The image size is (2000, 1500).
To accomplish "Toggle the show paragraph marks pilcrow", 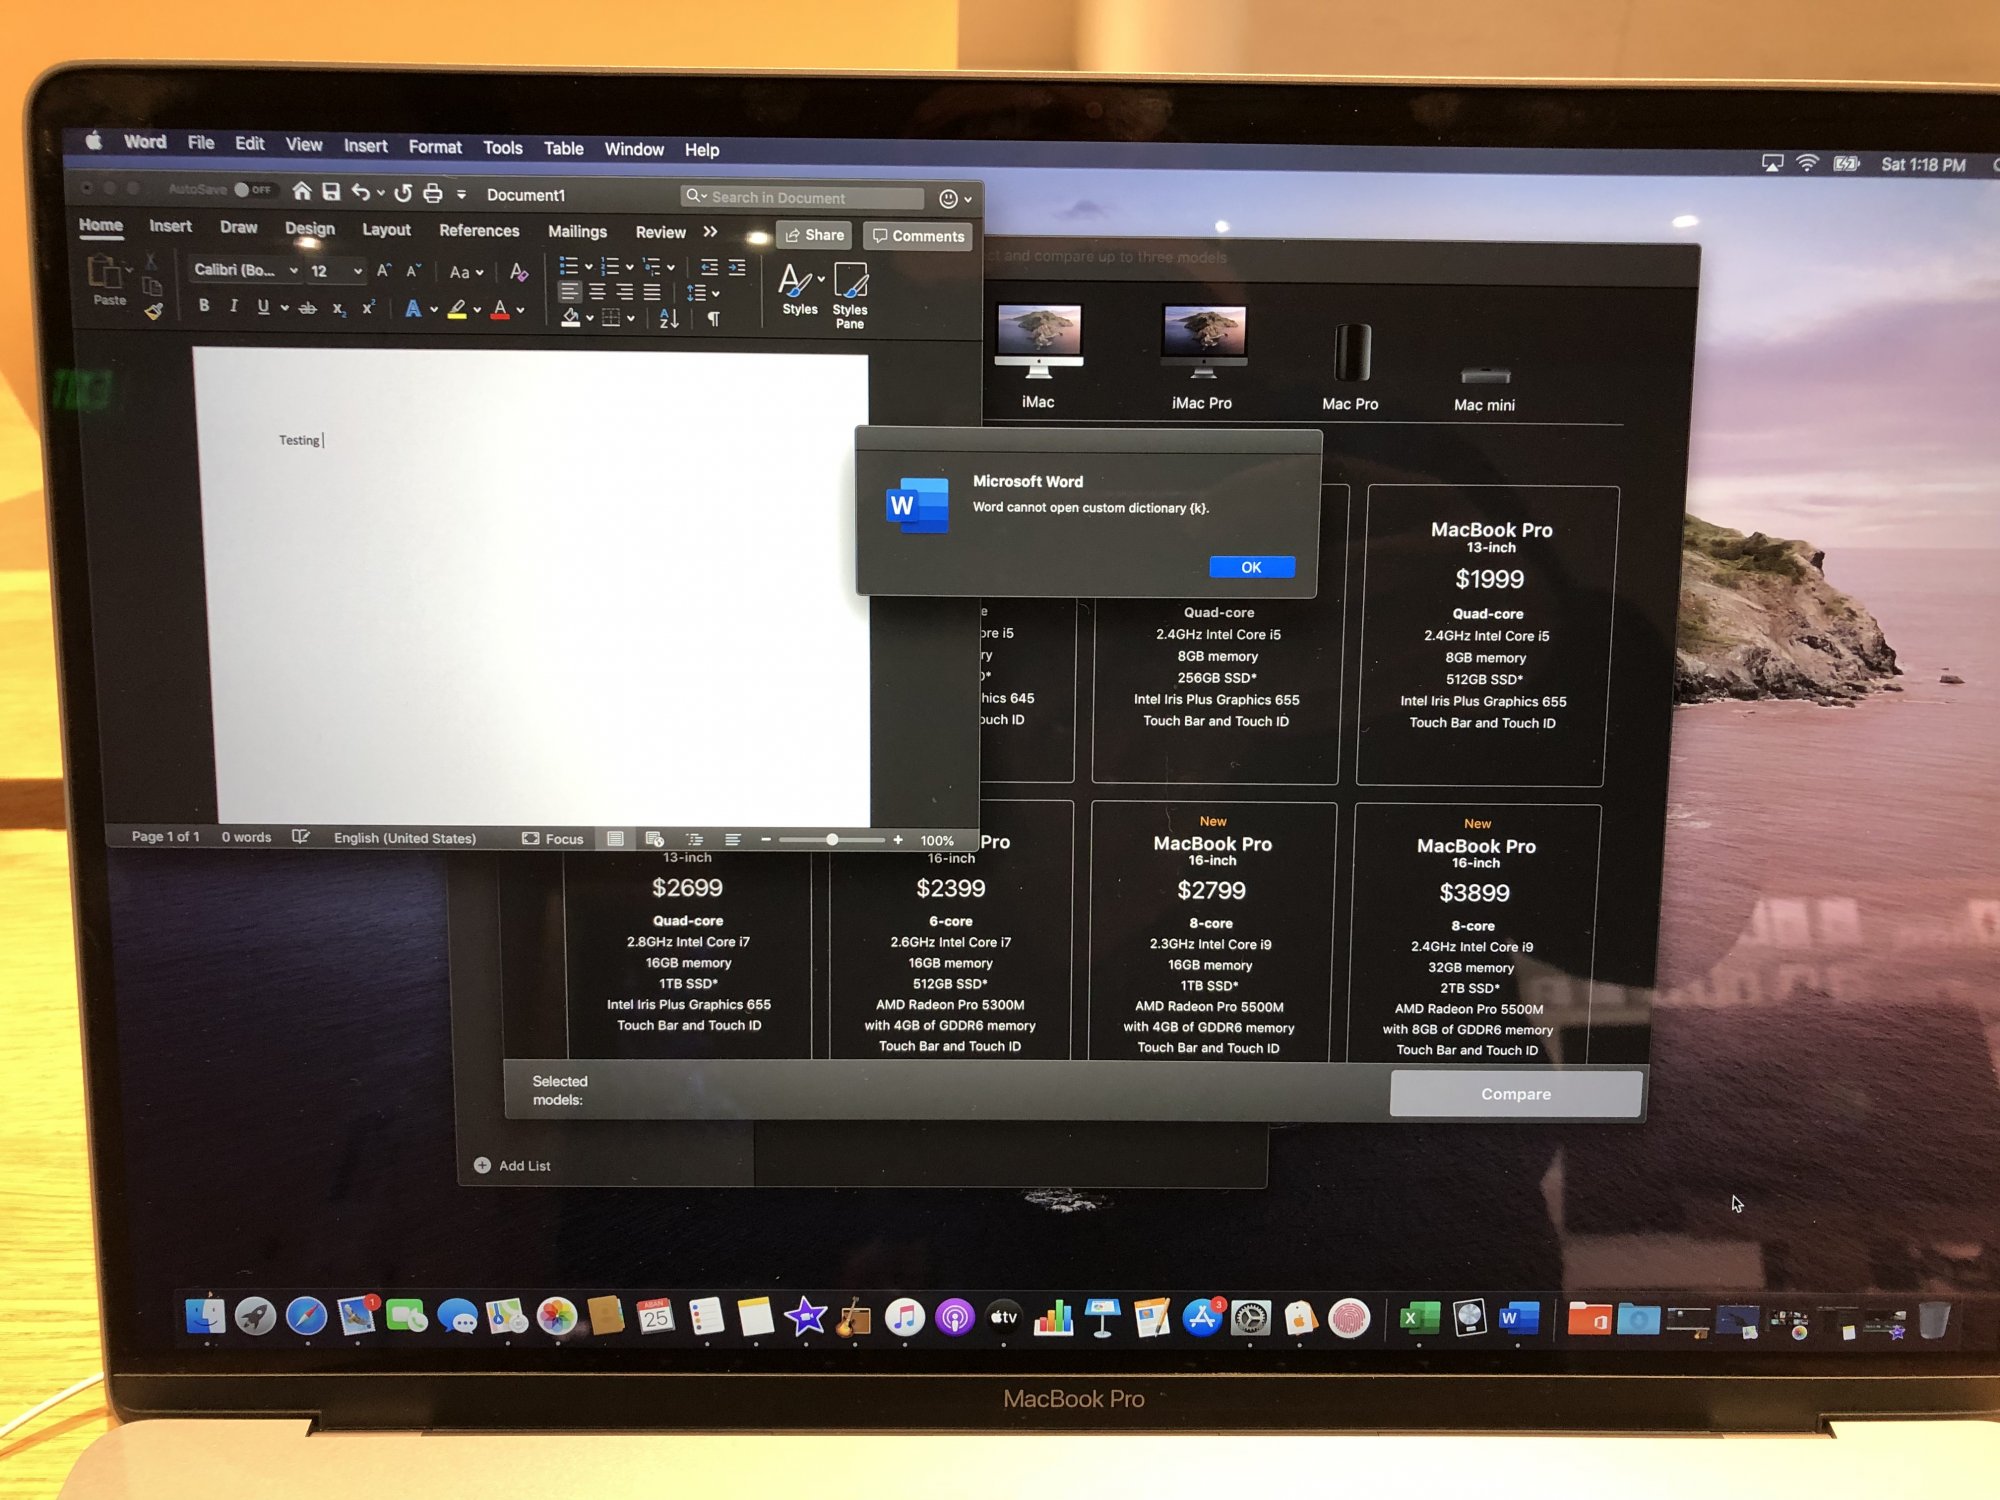I will [713, 319].
